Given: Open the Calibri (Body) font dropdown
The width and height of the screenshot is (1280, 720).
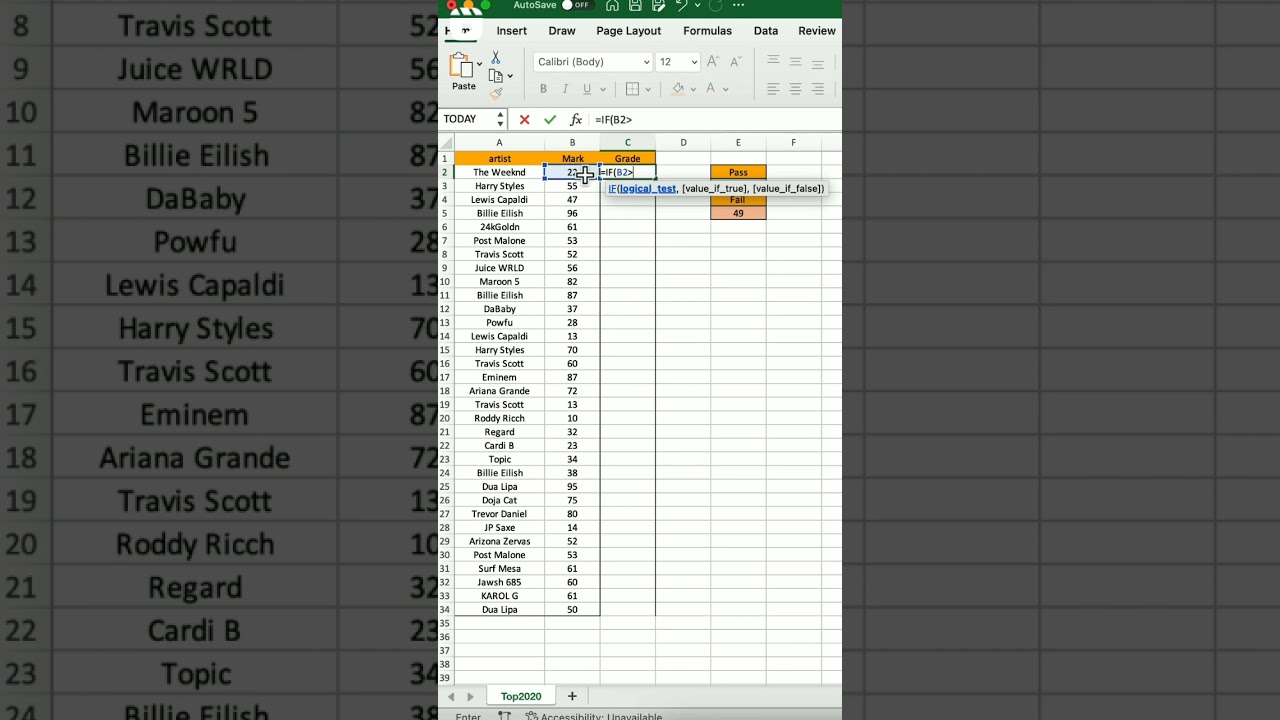Looking at the screenshot, I should click(594, 62).
